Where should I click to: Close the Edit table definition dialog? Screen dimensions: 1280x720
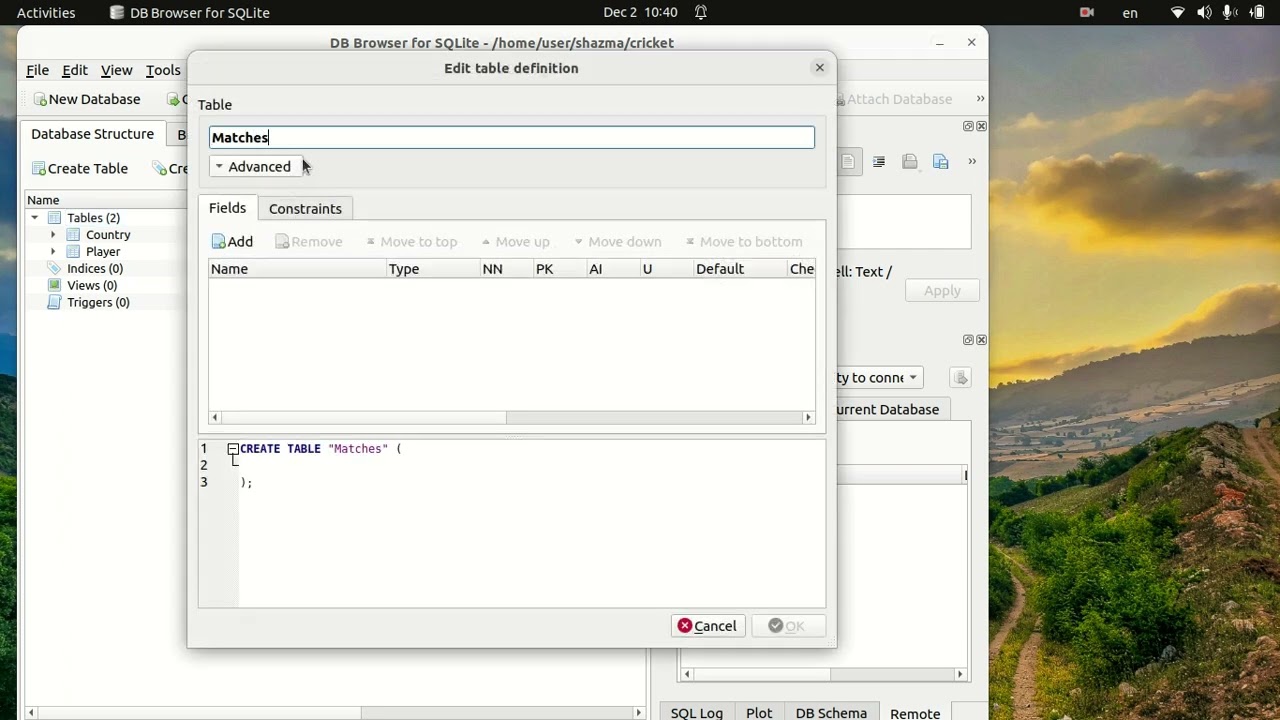click(x=820, y=68)
